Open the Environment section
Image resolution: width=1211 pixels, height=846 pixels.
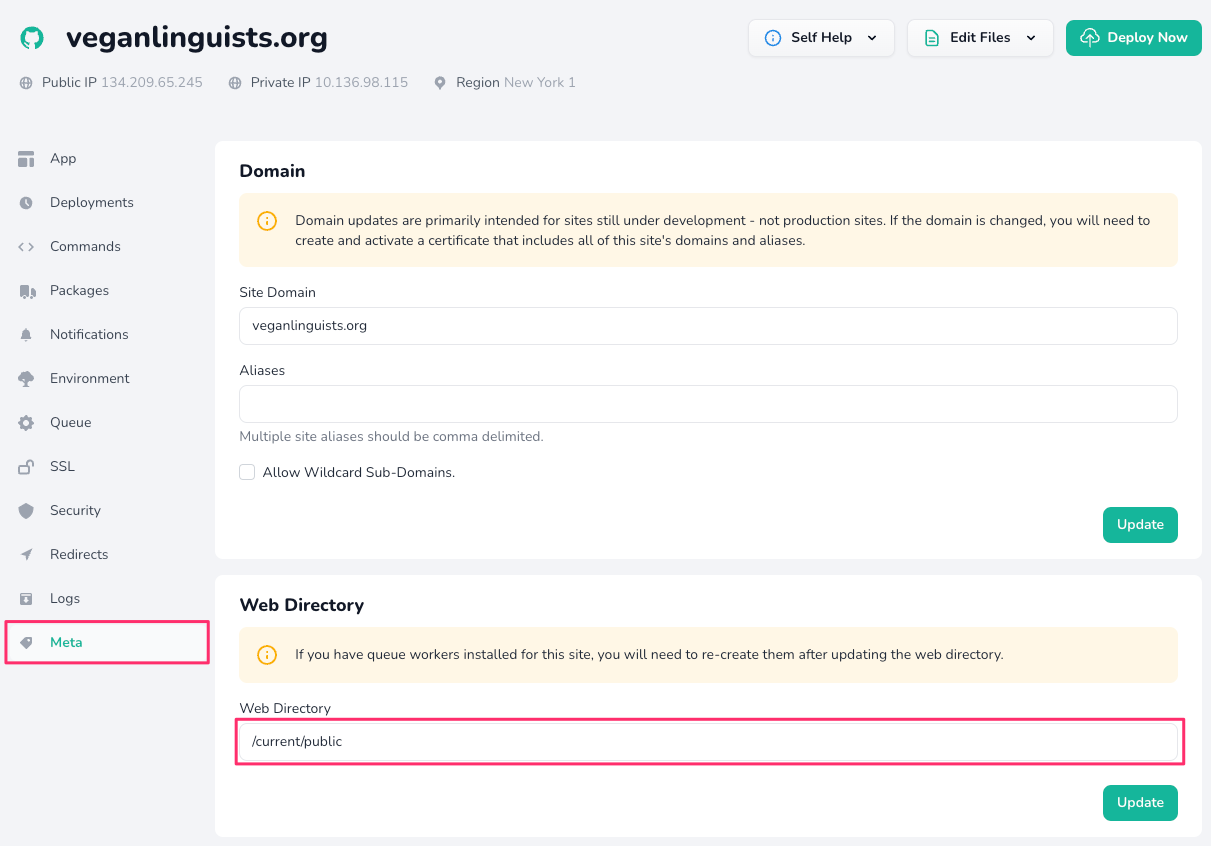(x=89, y=379)
